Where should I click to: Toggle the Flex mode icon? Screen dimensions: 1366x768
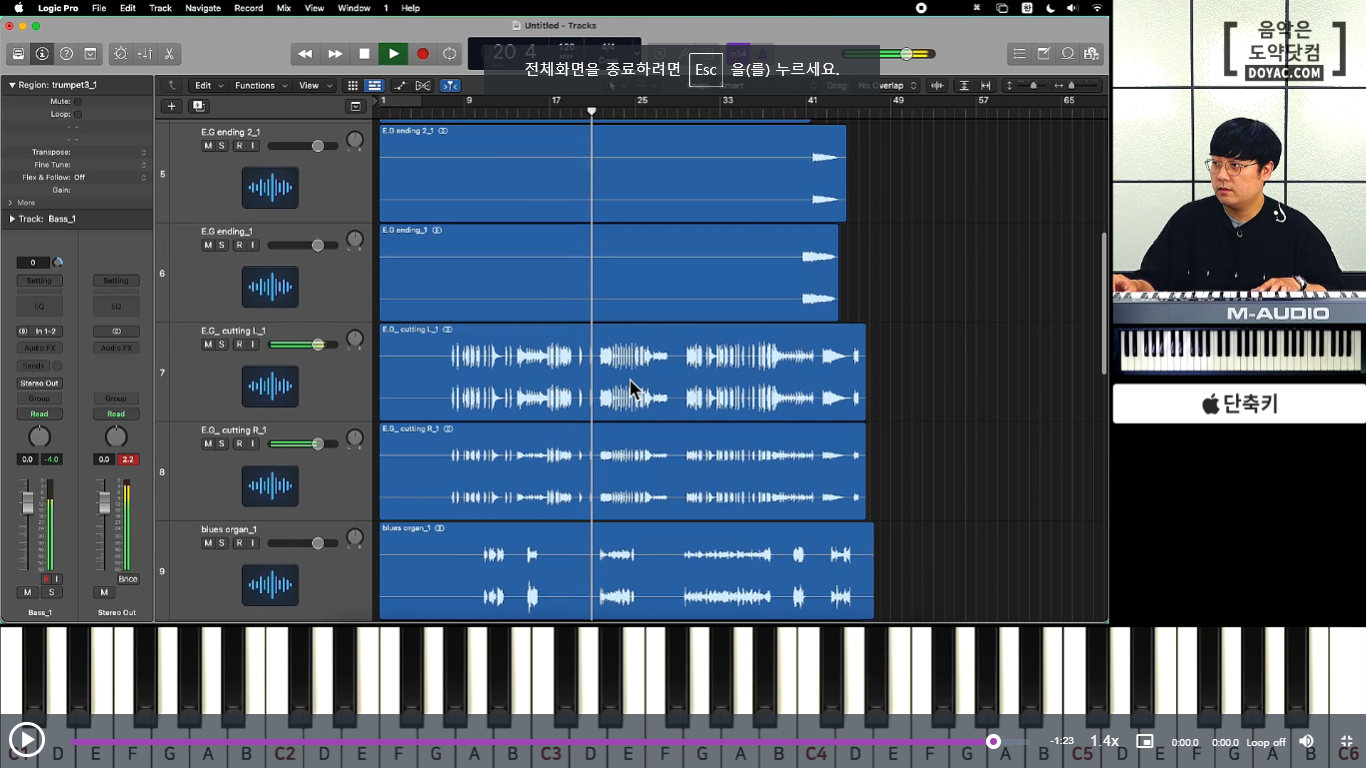point(423,86)
